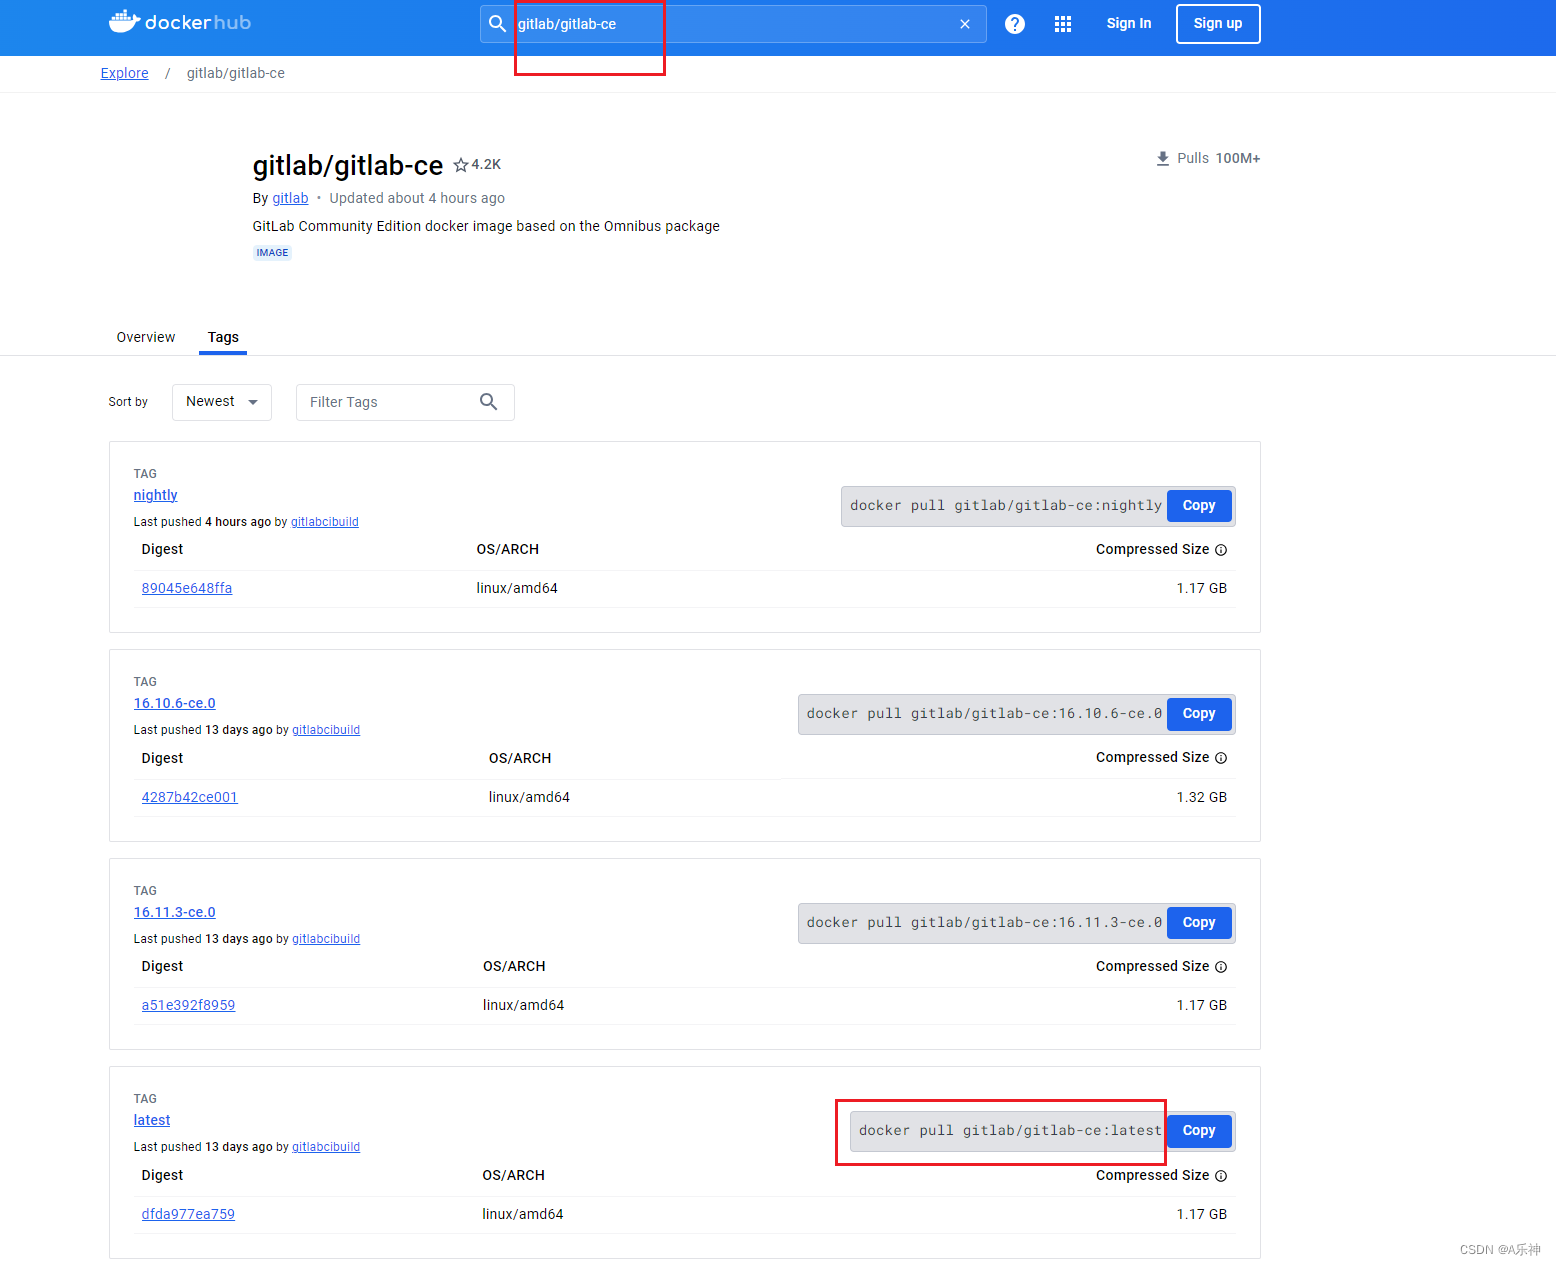Image resolution: width=1556 pixels, height=1265 pixels.
Task: Go to Explore breadcrumb link
Action: click(x=125, y=73)
